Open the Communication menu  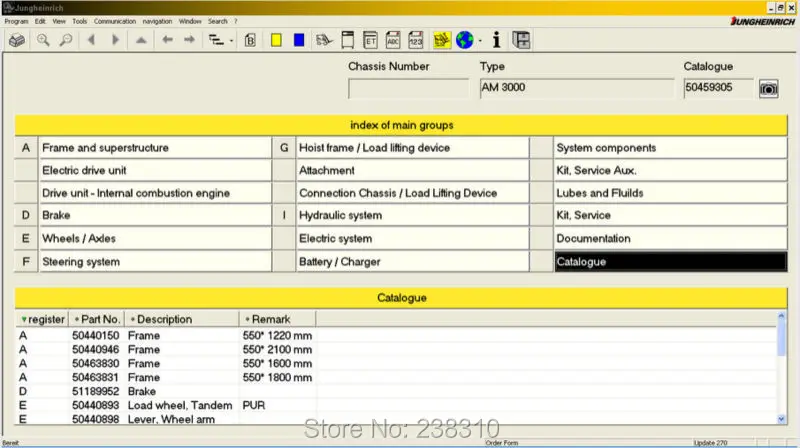coord(115,21)
